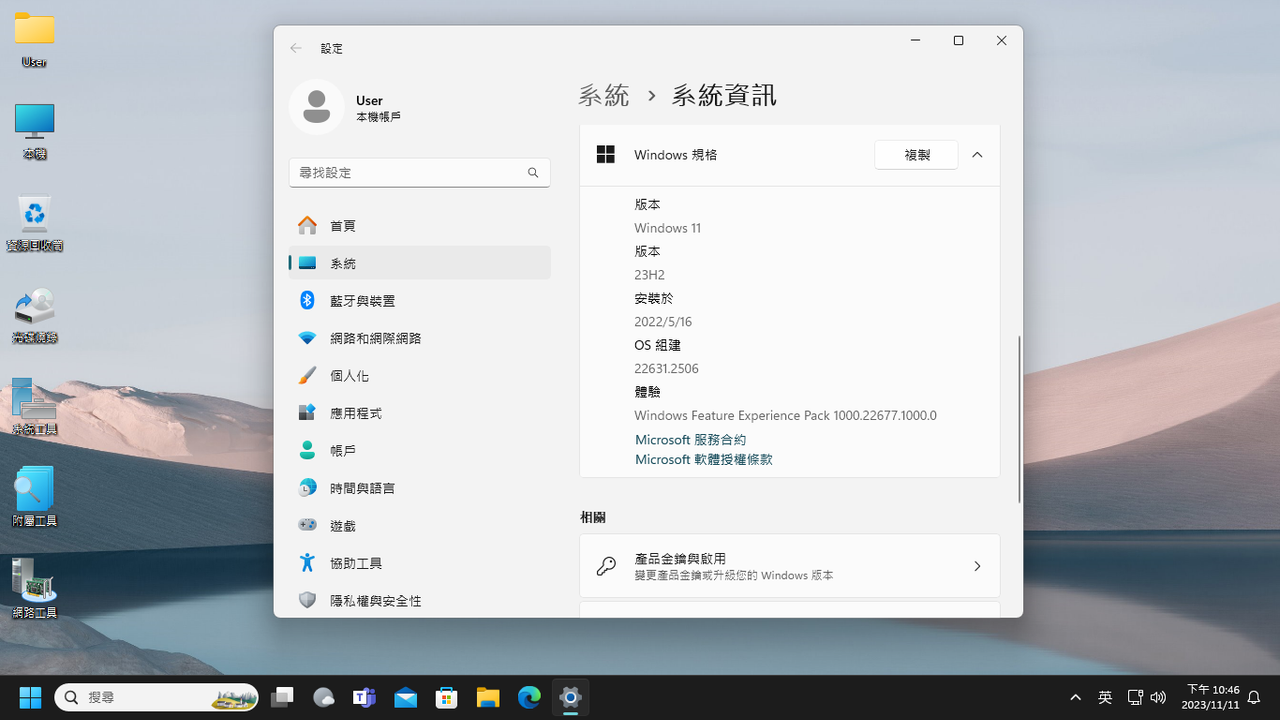Open the Recycle Bin desktop icon
This screenshot has height=720, width=1280.
pos(35,223)
